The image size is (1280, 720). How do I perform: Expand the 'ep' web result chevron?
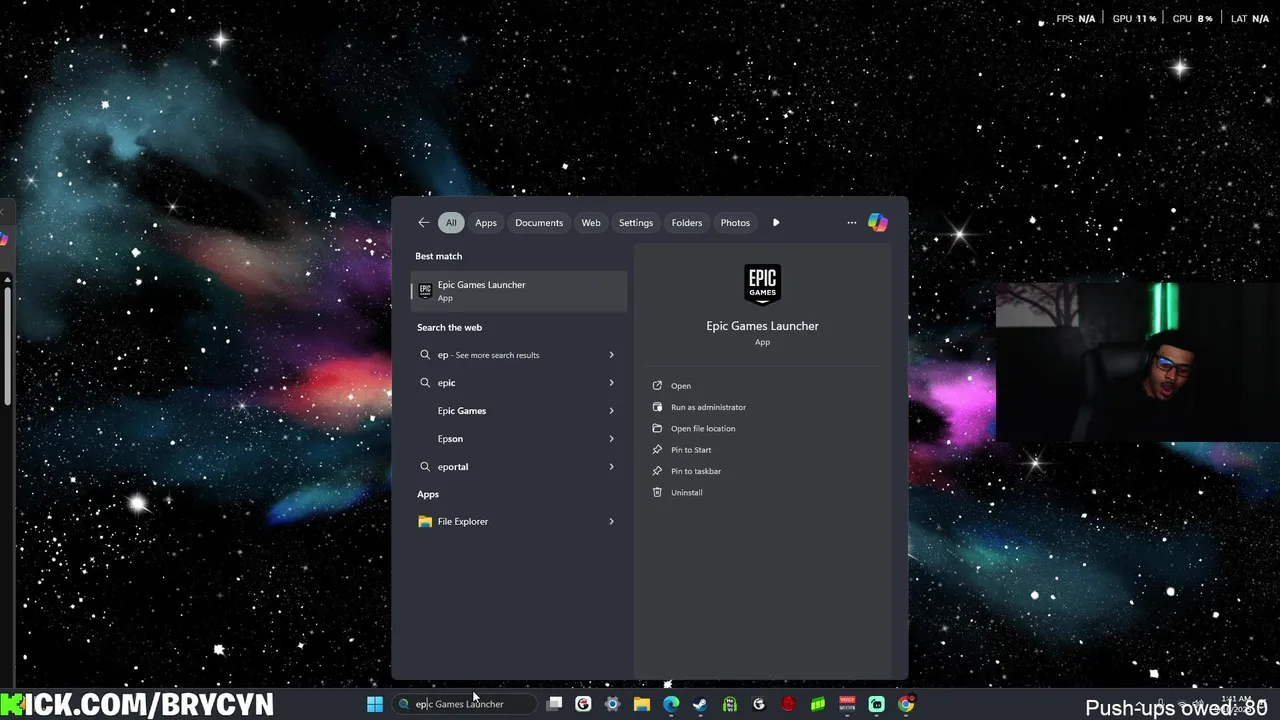point(611,355)
